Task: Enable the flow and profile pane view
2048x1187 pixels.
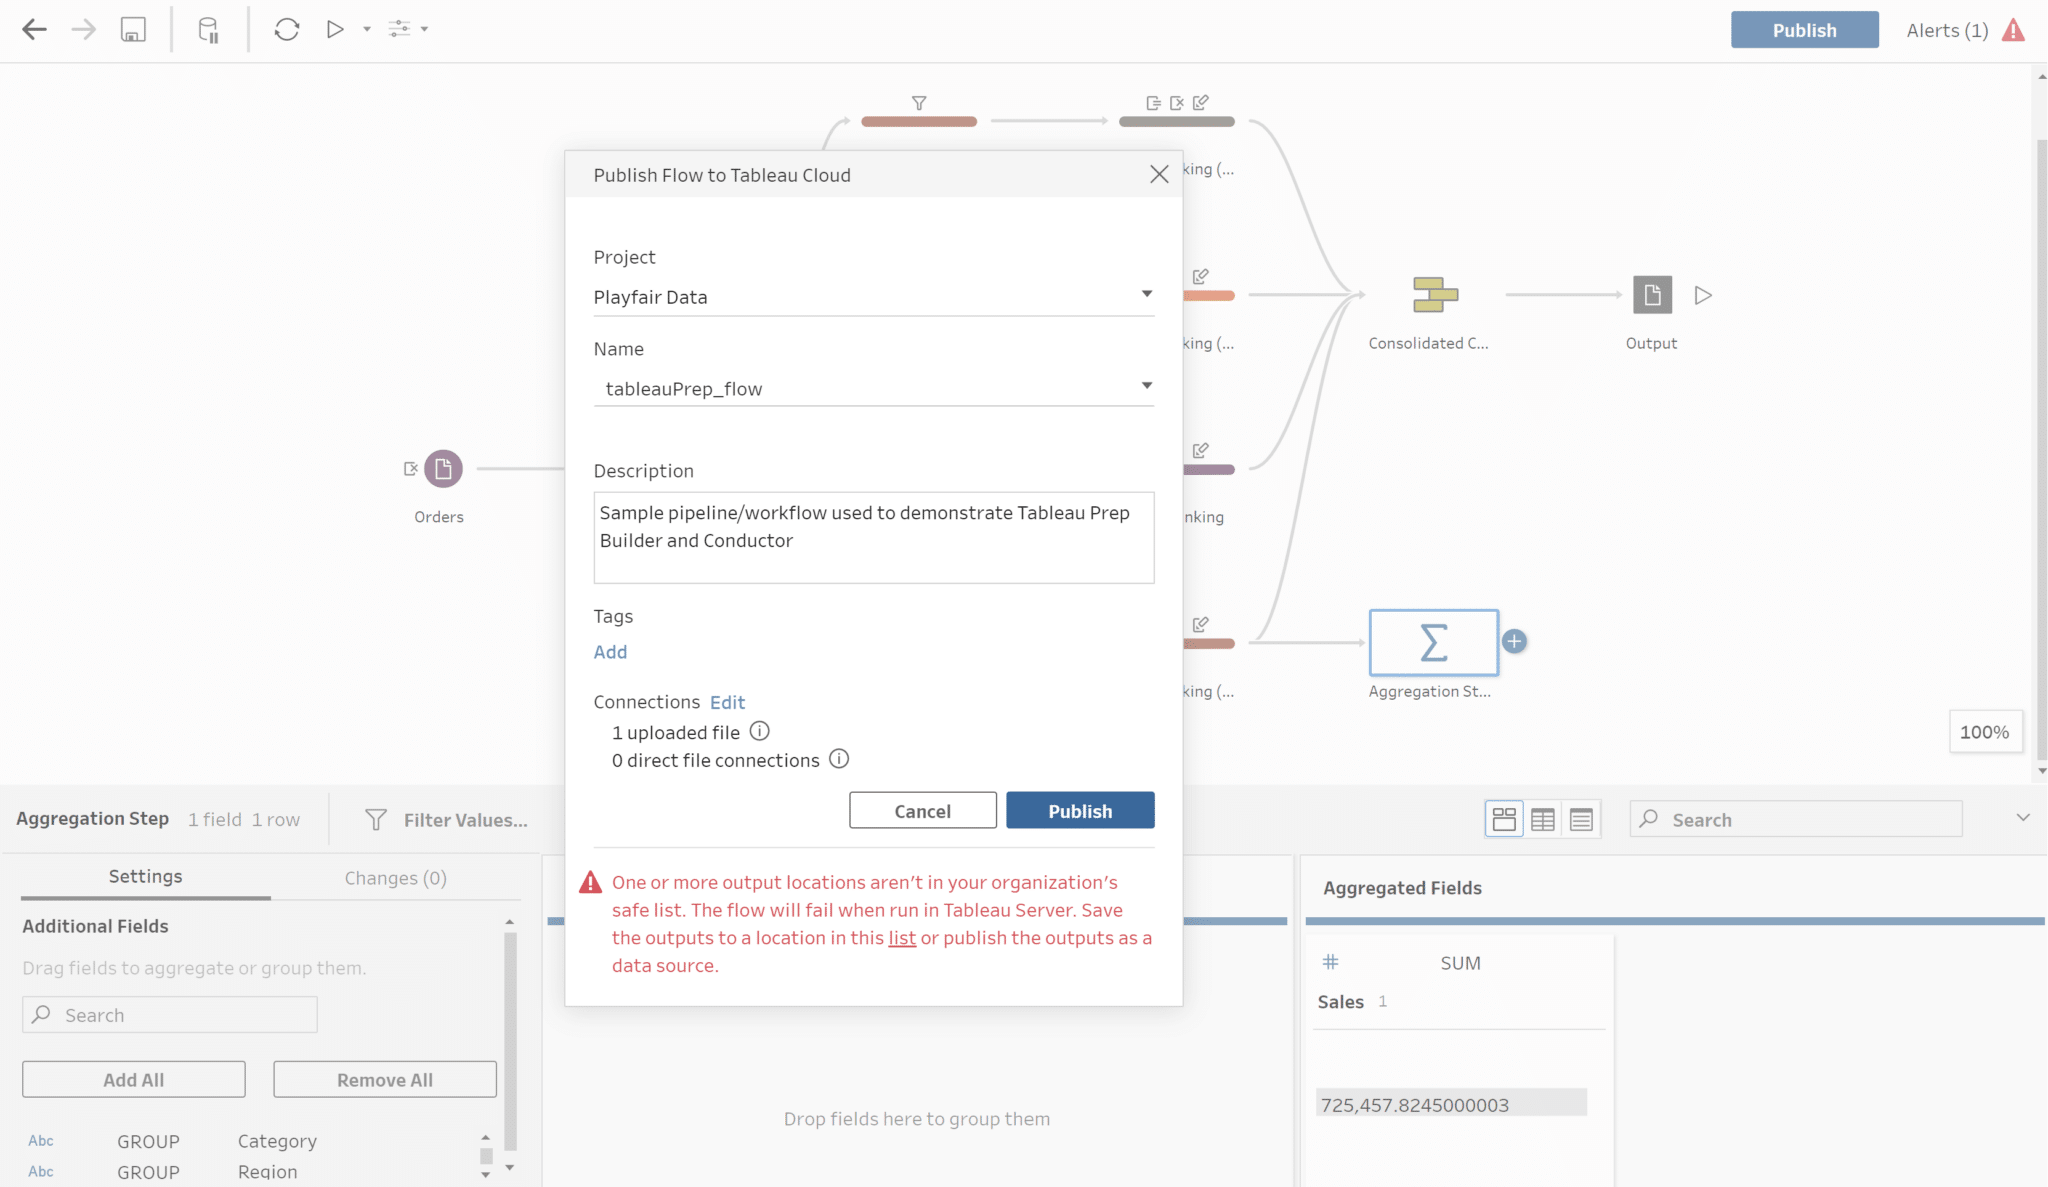Action: pos(1504,818)
